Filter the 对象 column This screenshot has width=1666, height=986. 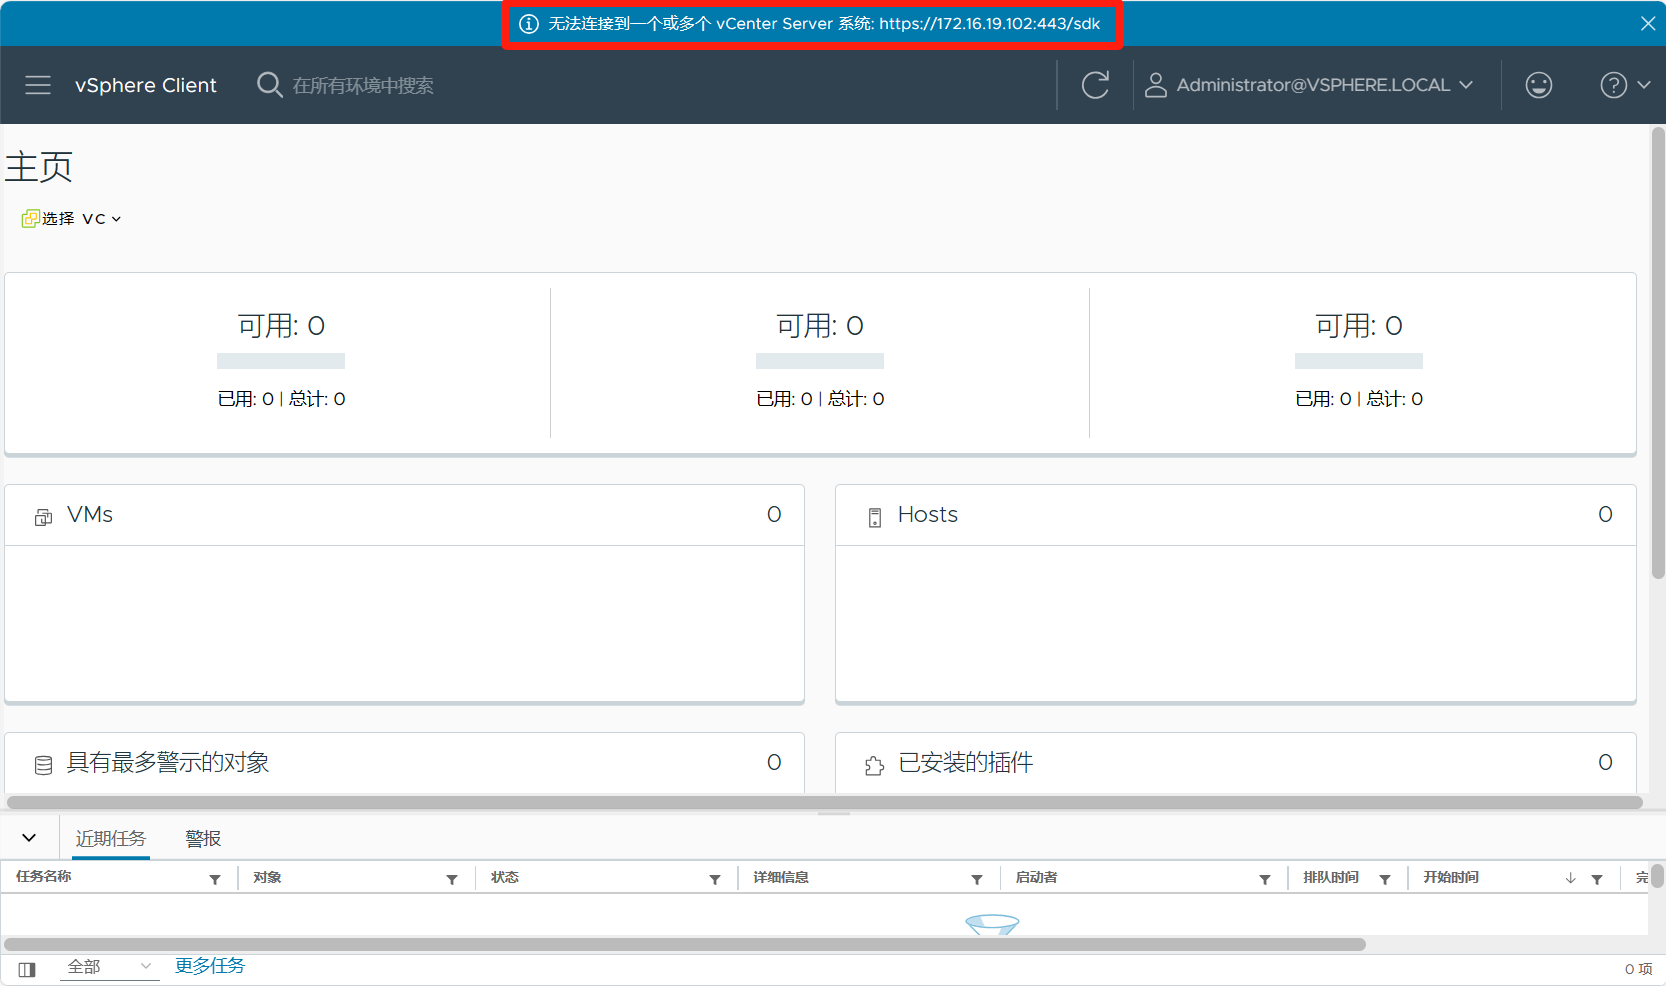click(x=452, y=879)
